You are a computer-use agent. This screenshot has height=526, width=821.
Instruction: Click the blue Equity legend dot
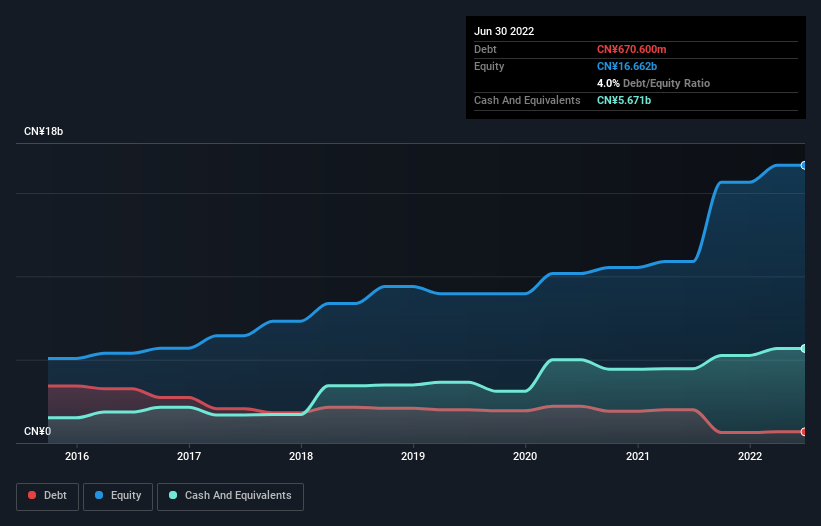pos(99,495)
